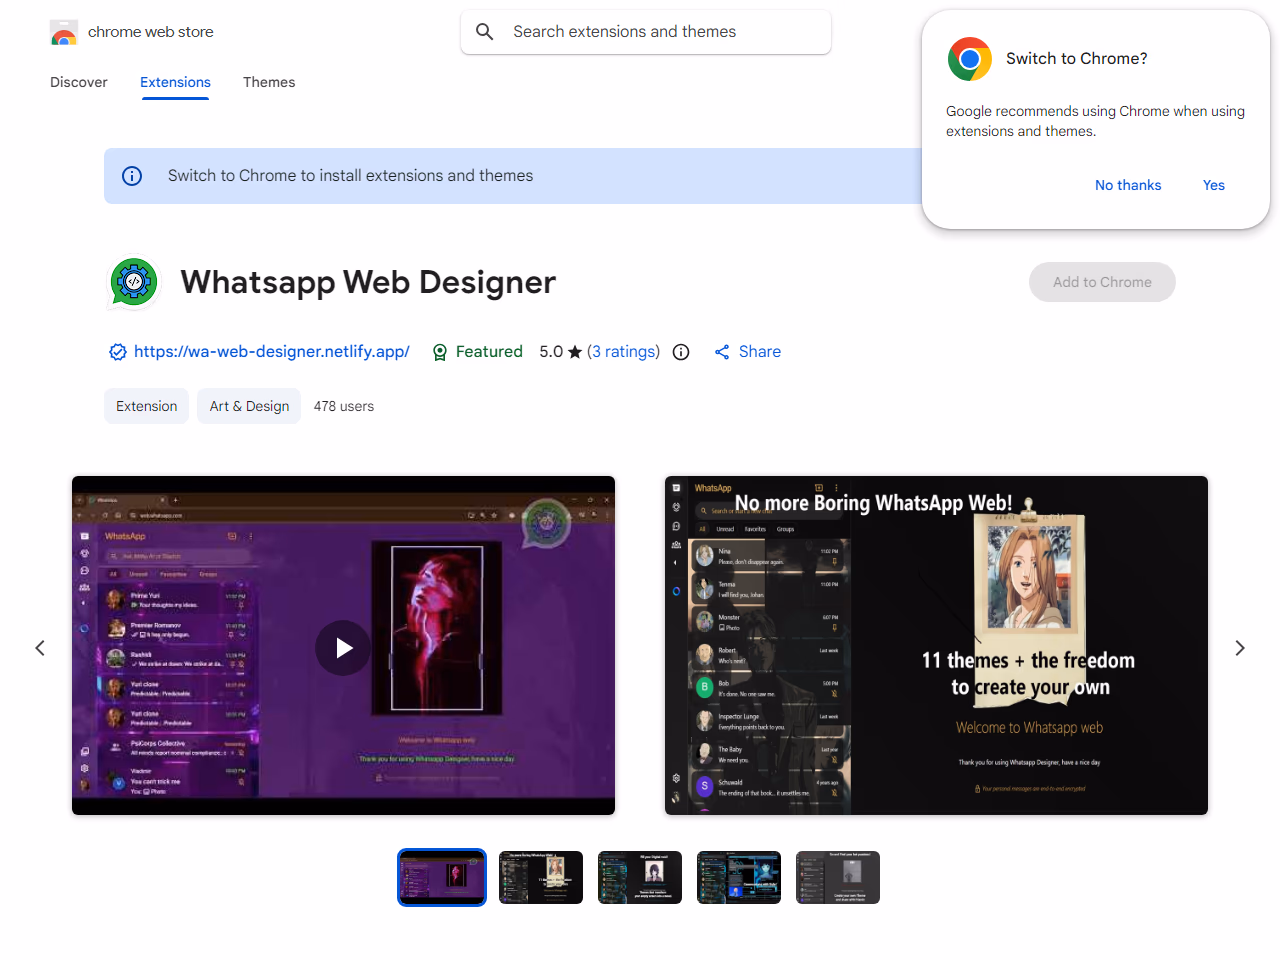Click Yes to switch to Chrome
The width and height of the screenshot is (1280, 960).
[1213, 185]
